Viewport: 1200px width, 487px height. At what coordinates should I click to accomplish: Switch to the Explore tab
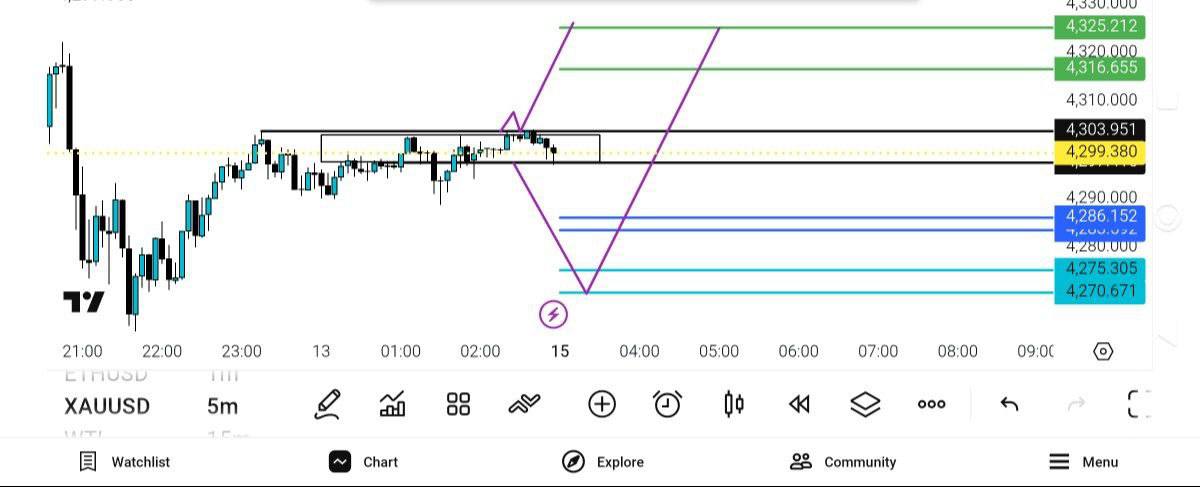click(603, 462)
